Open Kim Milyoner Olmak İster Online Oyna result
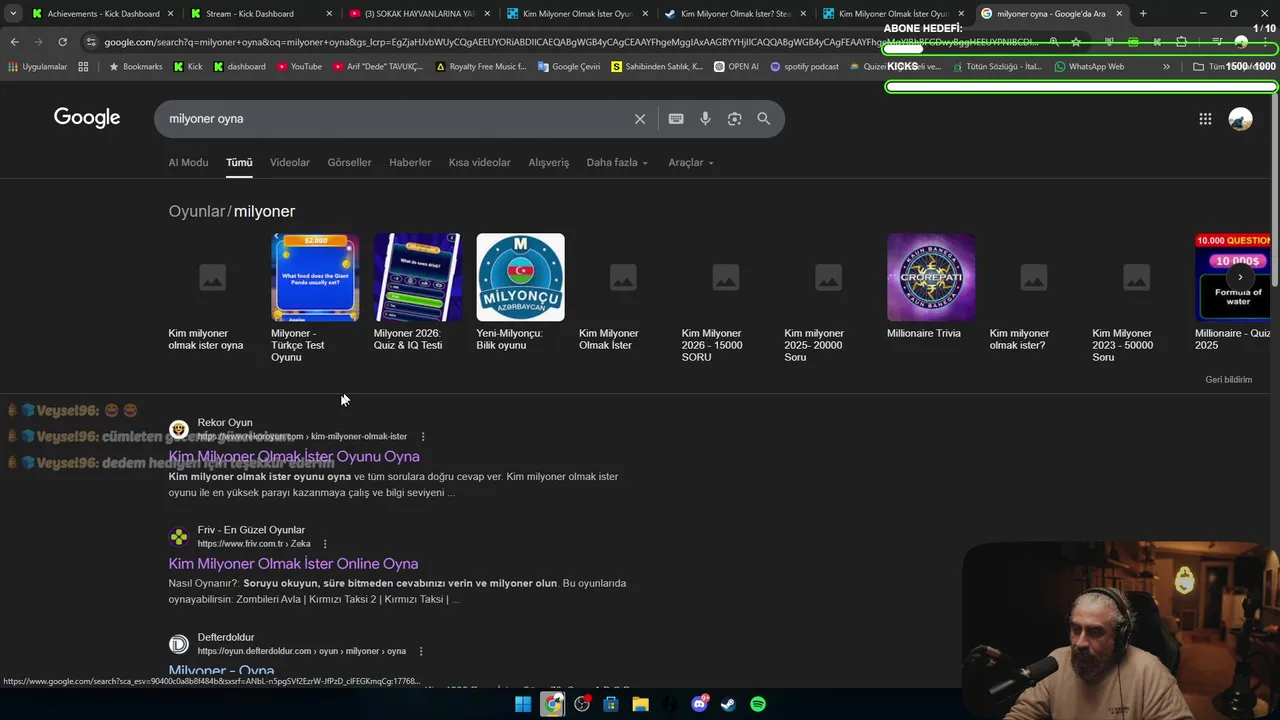Image resolution: width=1280 pixels, height=720 pixels. (x=293, y=564)
